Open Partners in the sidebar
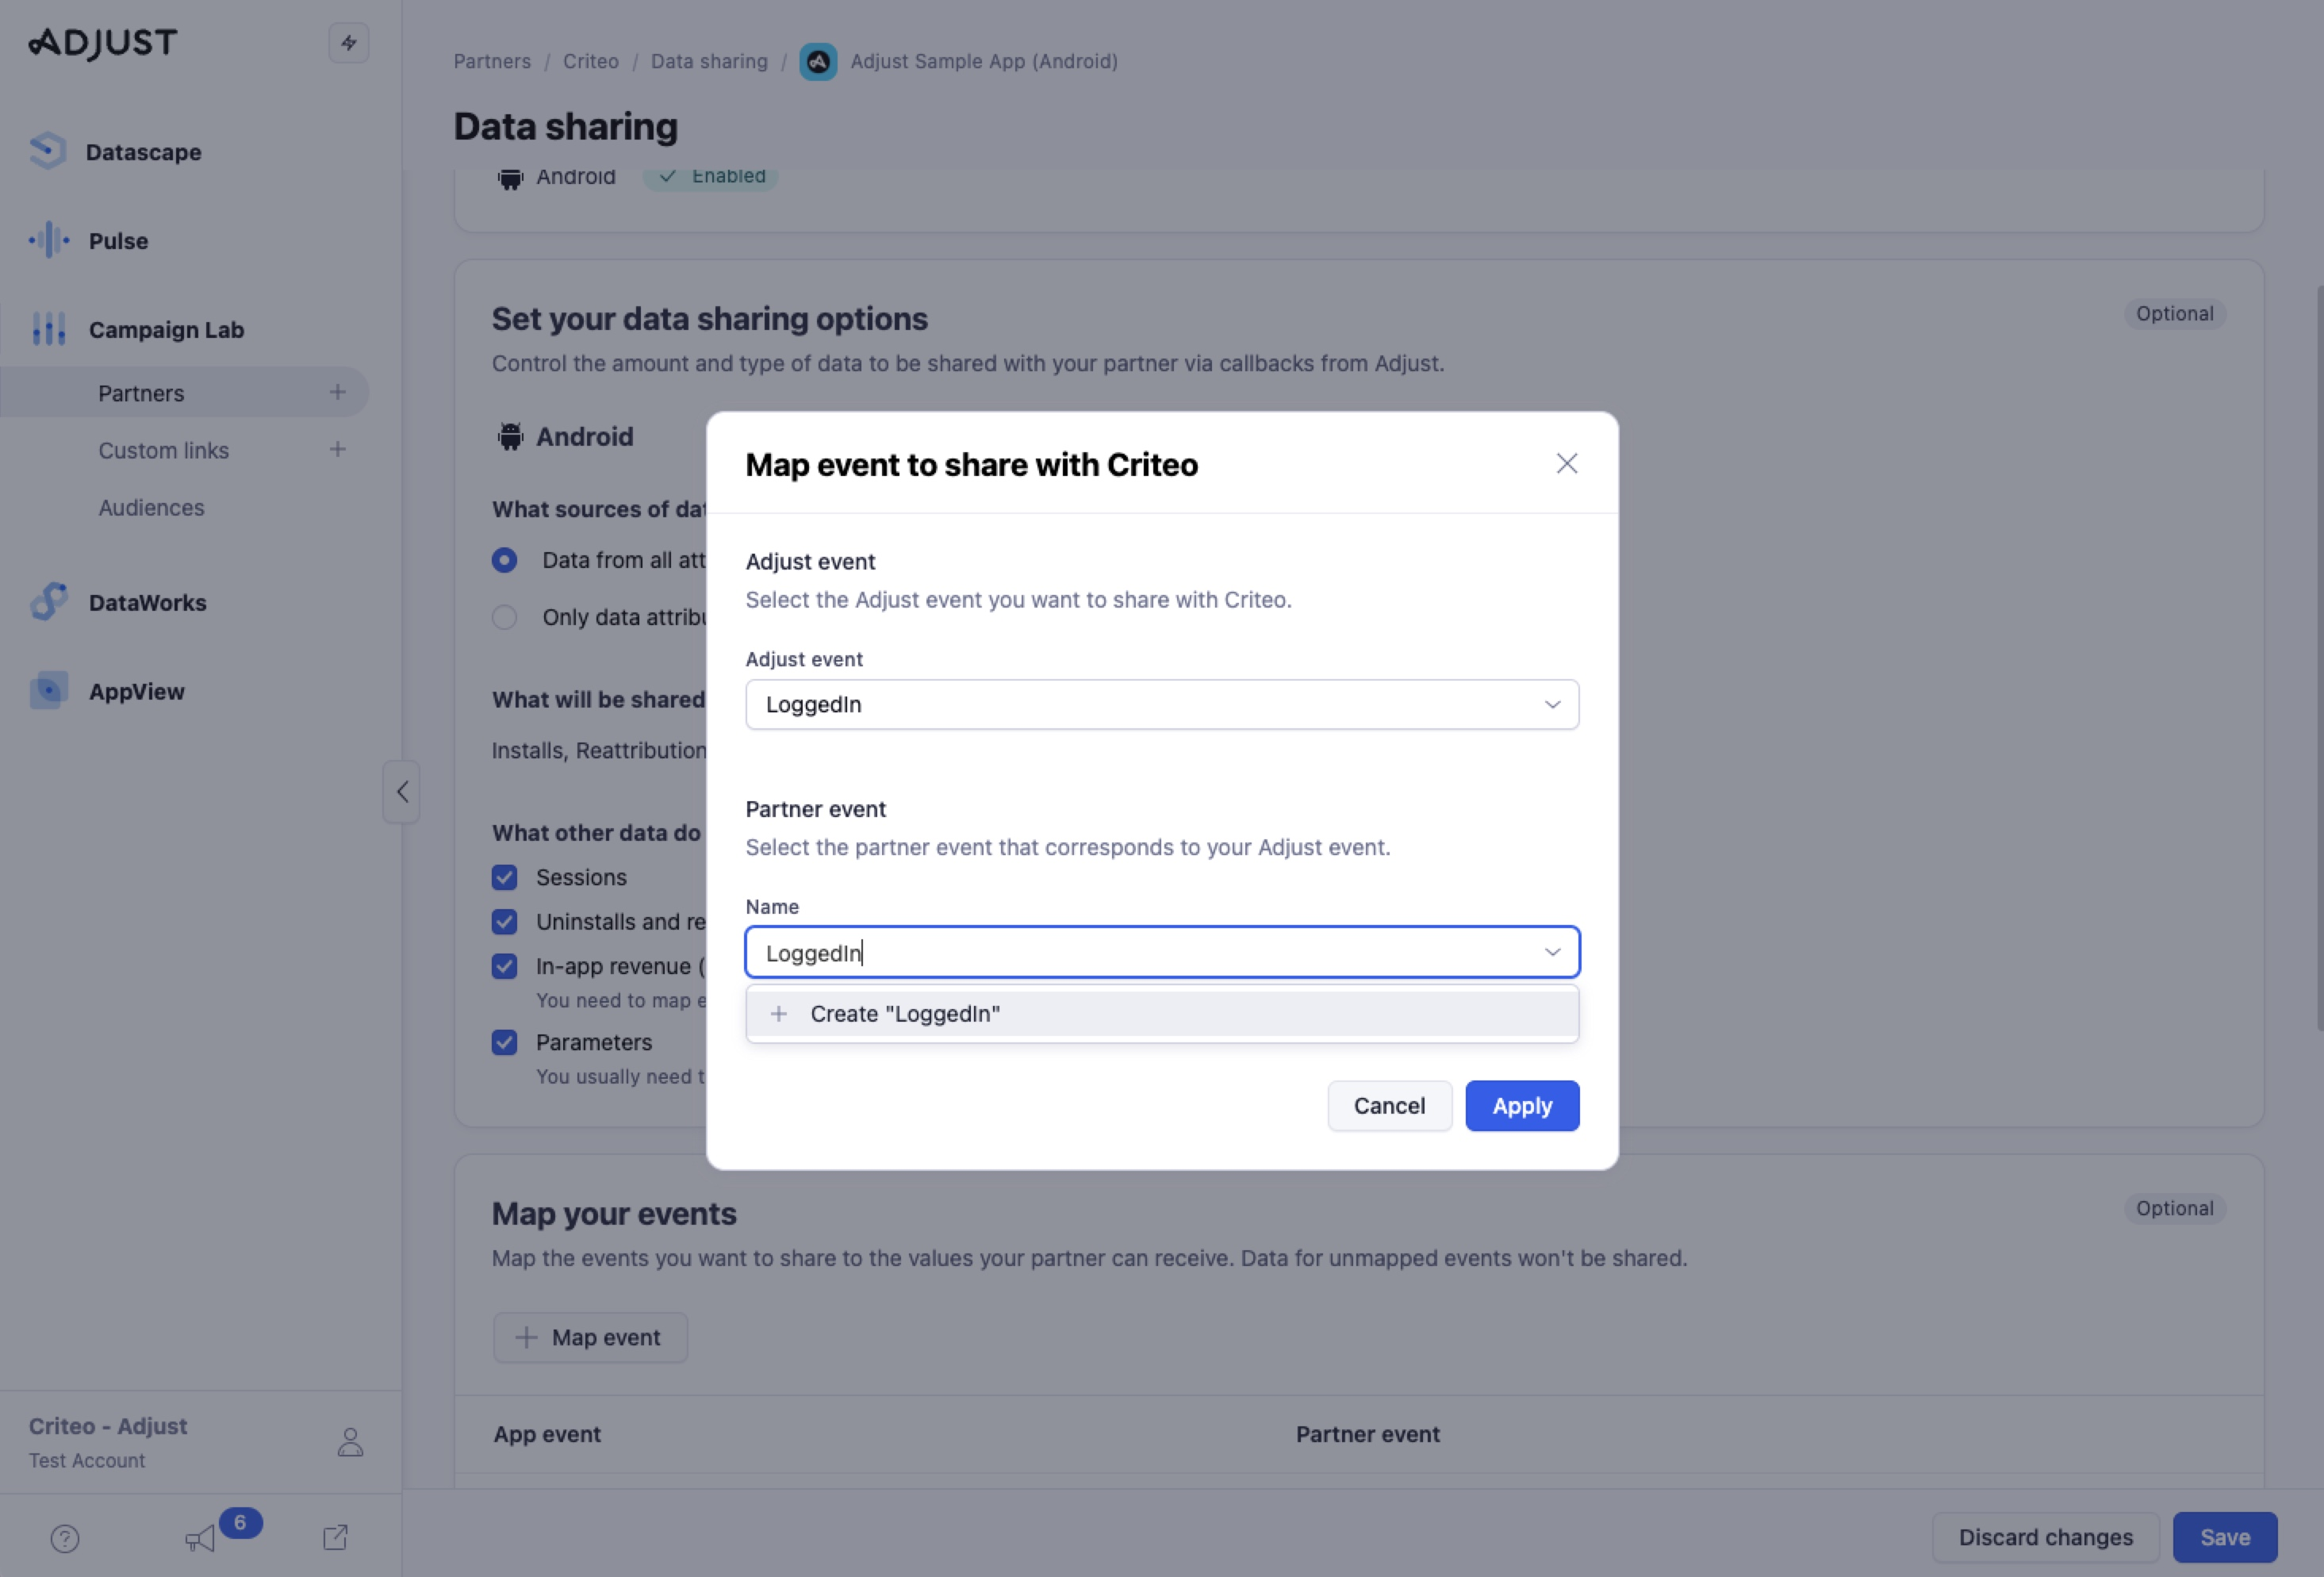 (141, 393)
